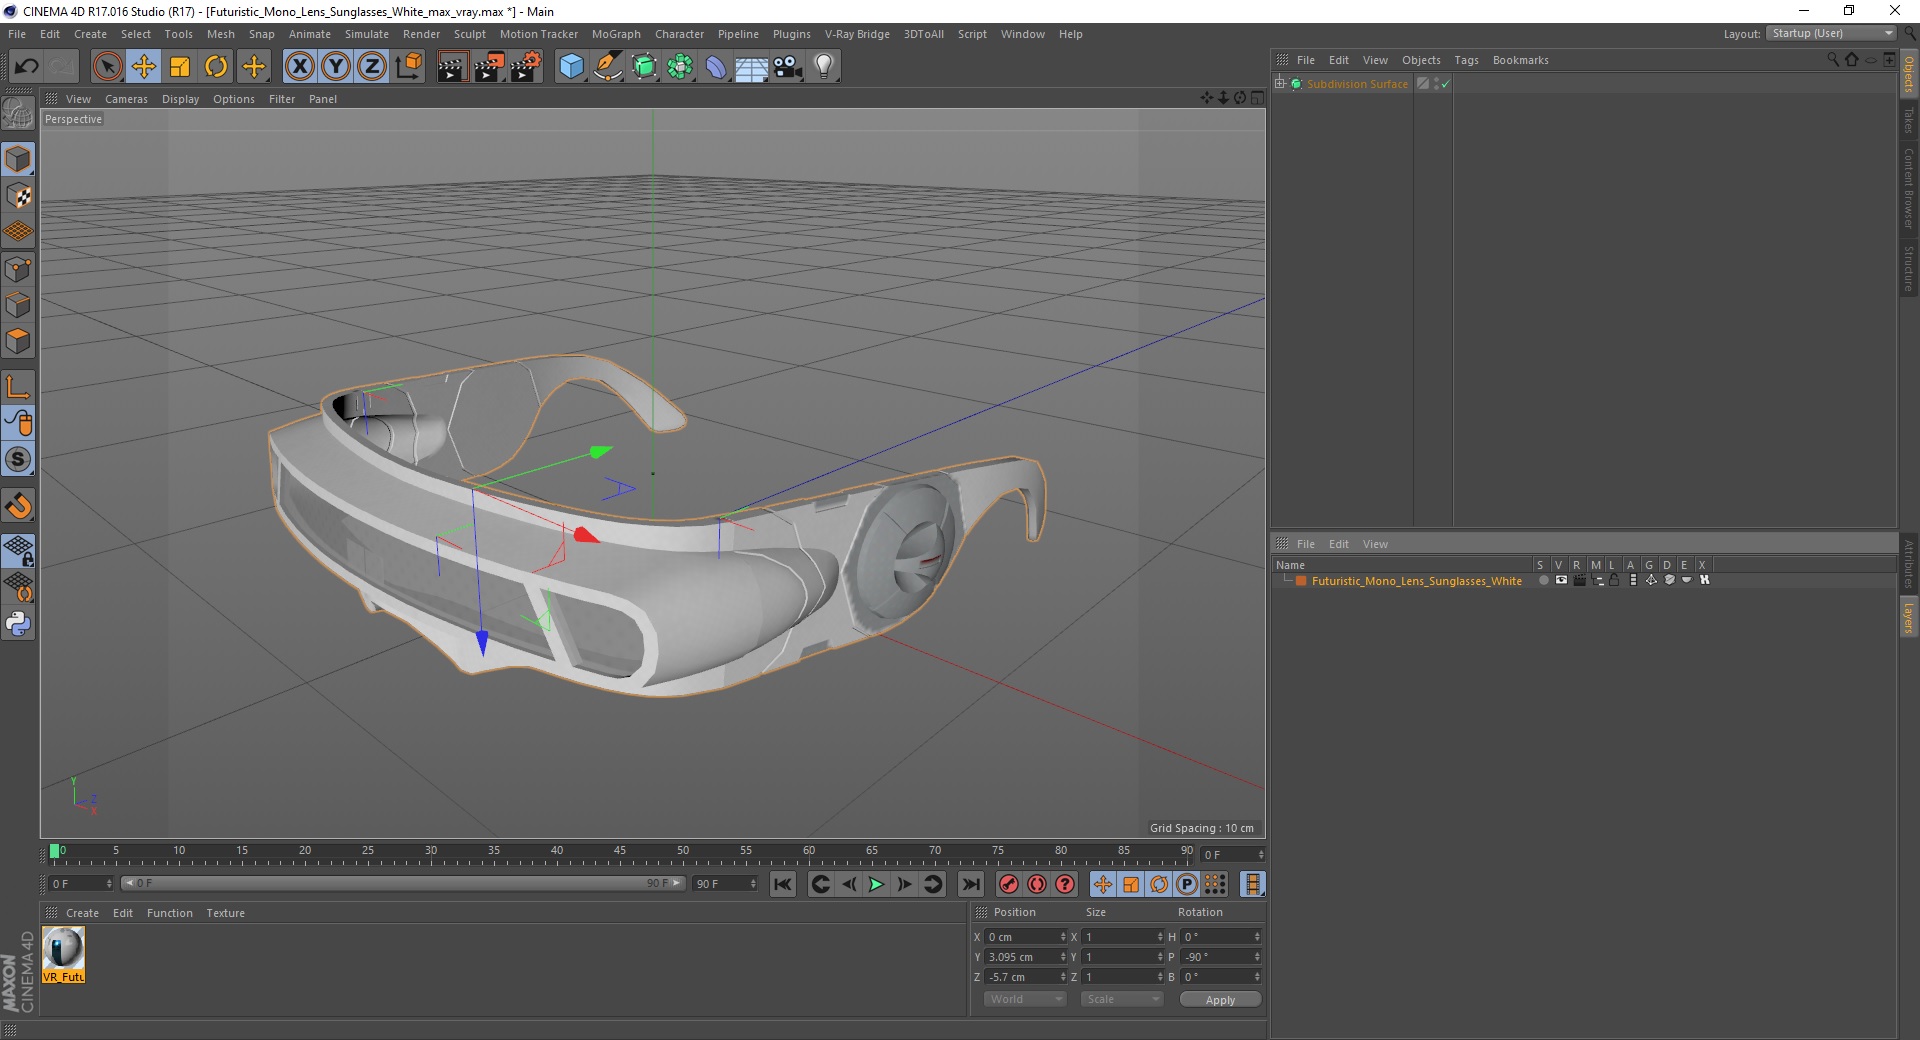Add a Subdivision Surface generator icon
The width and height of the screenshot is (1920, 1040).
pos(645,67)
